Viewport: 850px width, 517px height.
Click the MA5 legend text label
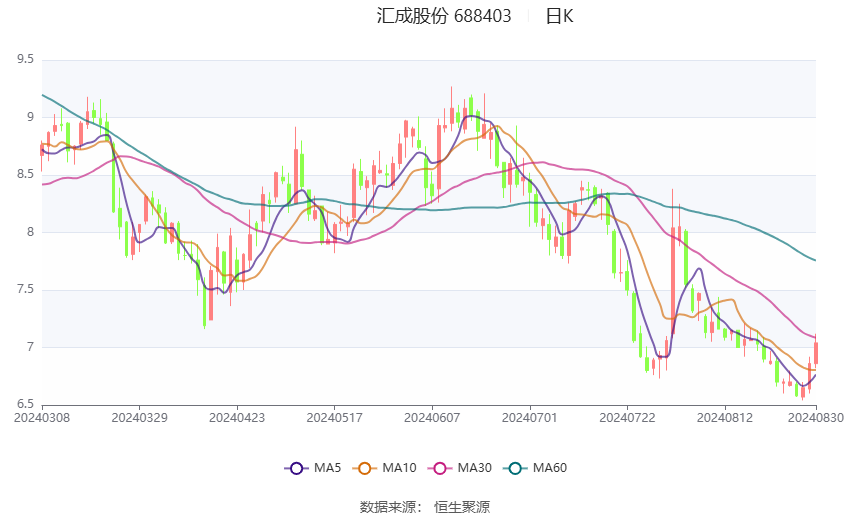pos(327,468)
